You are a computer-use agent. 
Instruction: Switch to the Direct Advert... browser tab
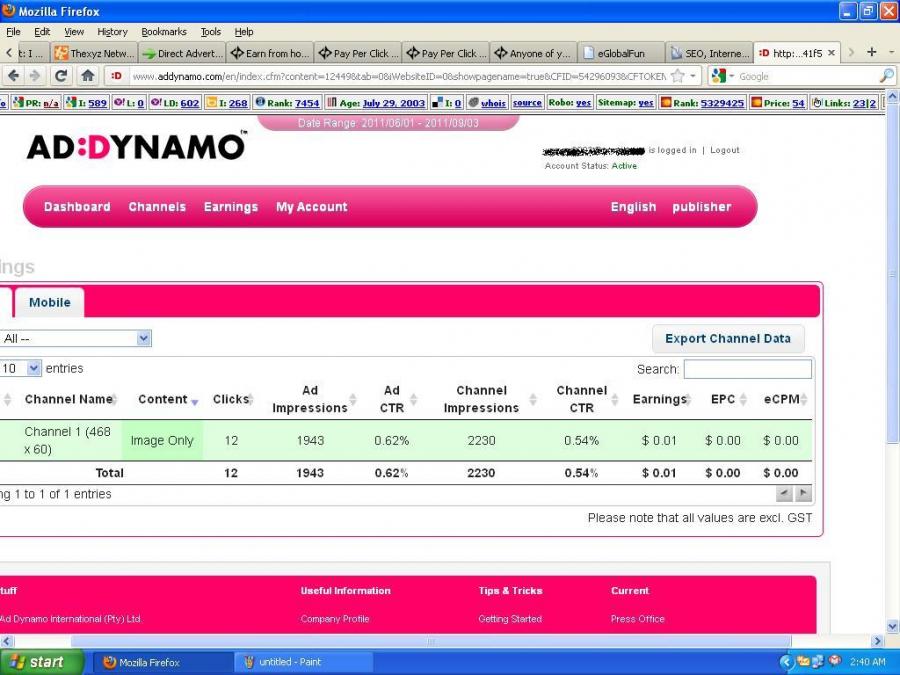[x=182, y=53]
